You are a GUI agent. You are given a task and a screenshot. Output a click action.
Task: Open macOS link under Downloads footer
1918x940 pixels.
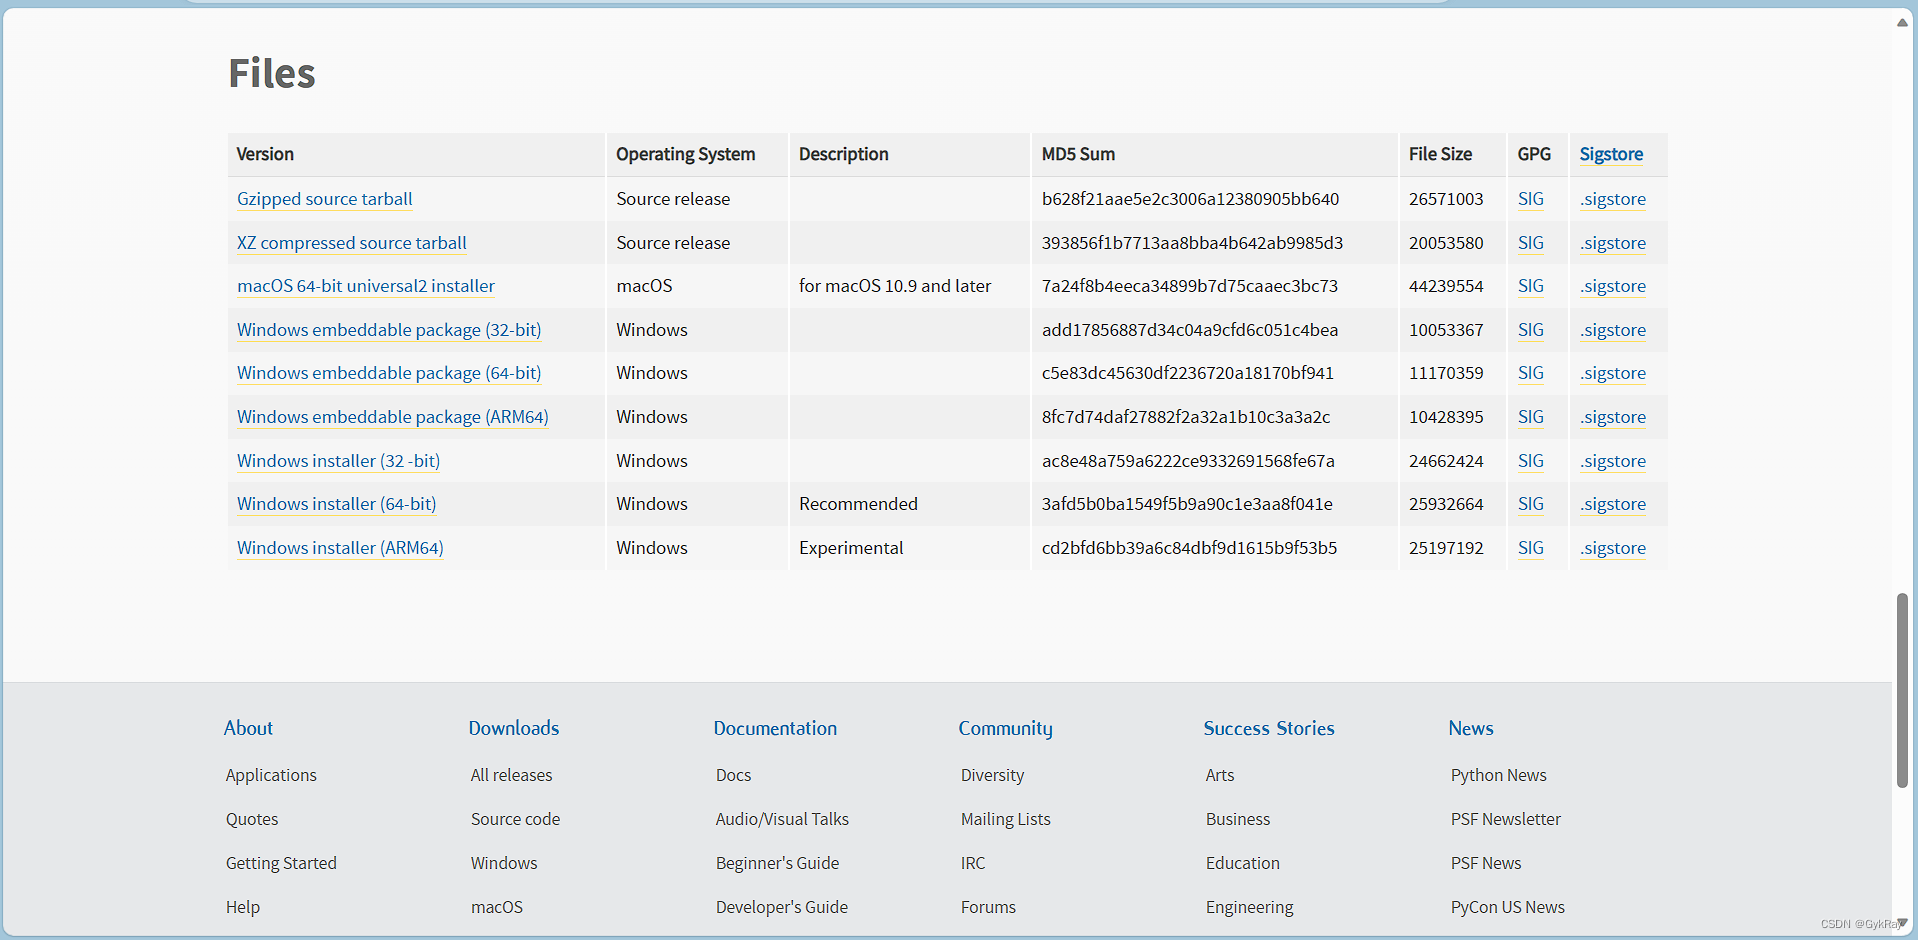tap(497, 907)
